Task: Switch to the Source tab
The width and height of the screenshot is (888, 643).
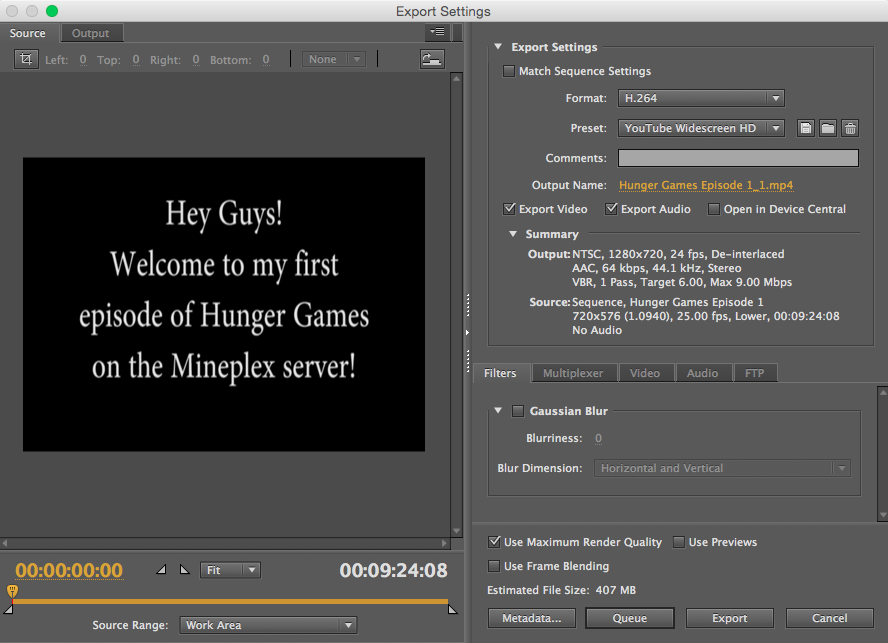Action: point(27,33)
